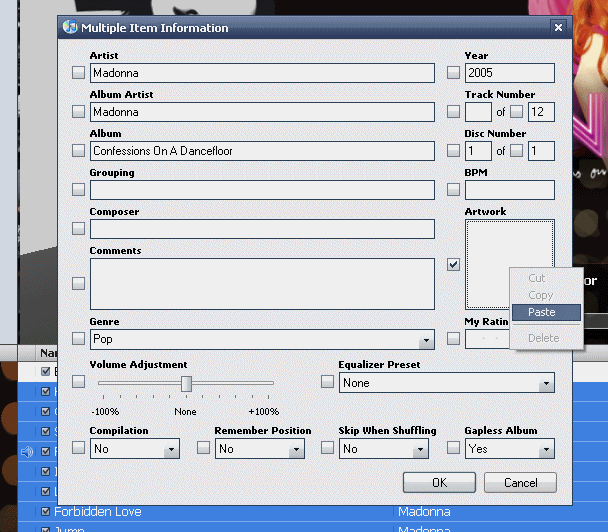Viewport: 608px width, 532px height.
Task: Click the disc total field after 'of'
Action: (541, 151)
